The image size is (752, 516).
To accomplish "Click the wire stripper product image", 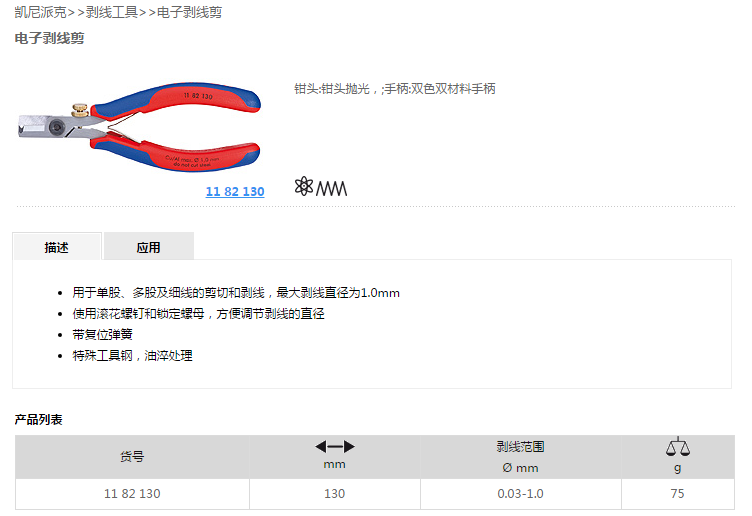I will [x=139, y=126].
